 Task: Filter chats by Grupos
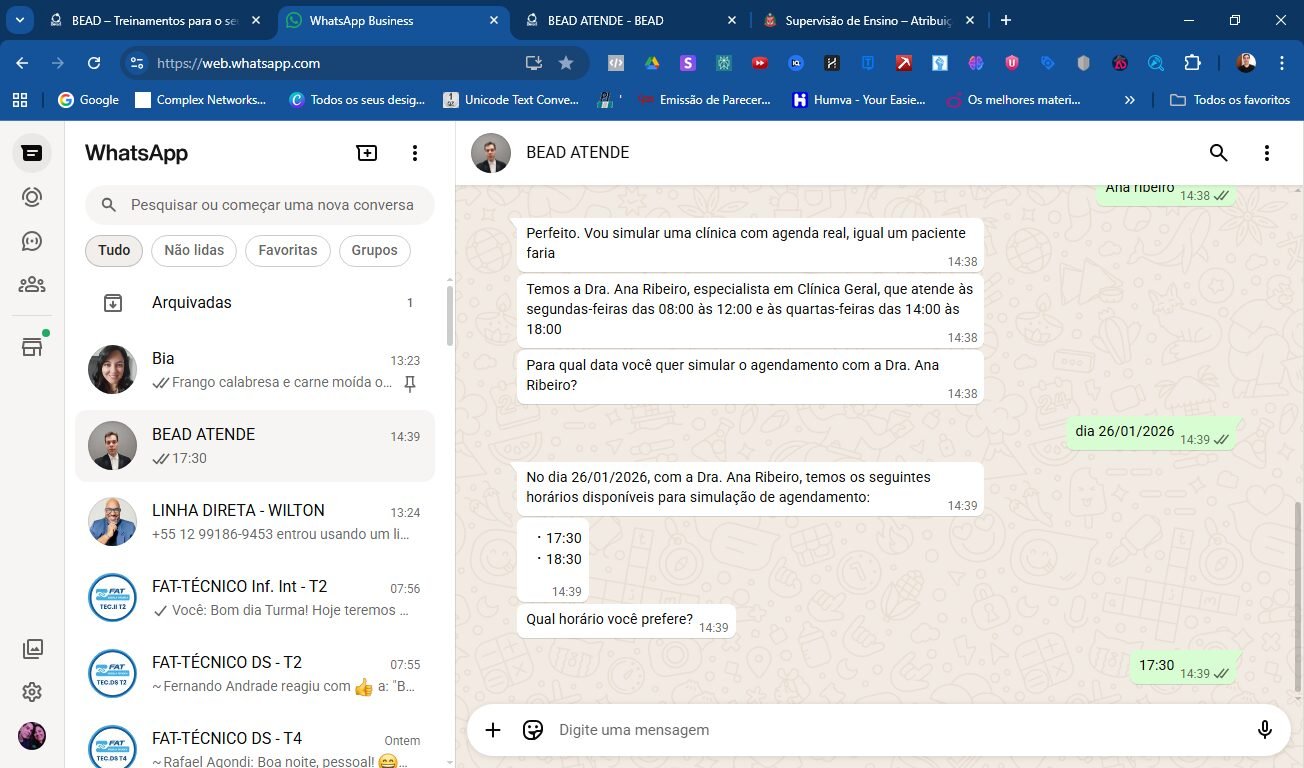[x=374, y=250]
